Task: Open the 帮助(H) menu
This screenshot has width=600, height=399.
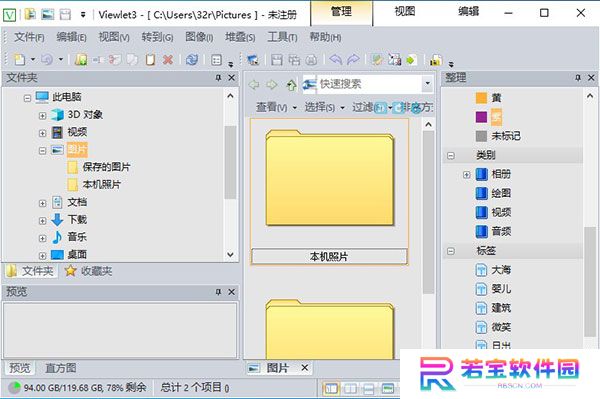Action: pos(325,37)
